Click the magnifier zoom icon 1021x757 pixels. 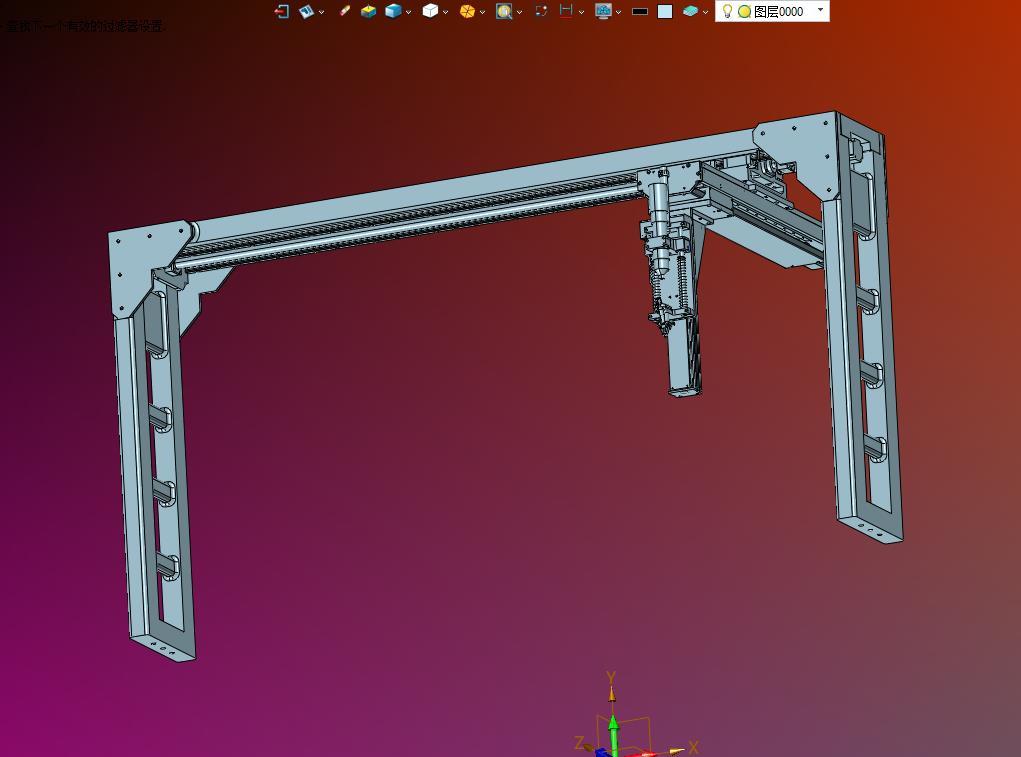pyautogui.click(x=503, y=11)
